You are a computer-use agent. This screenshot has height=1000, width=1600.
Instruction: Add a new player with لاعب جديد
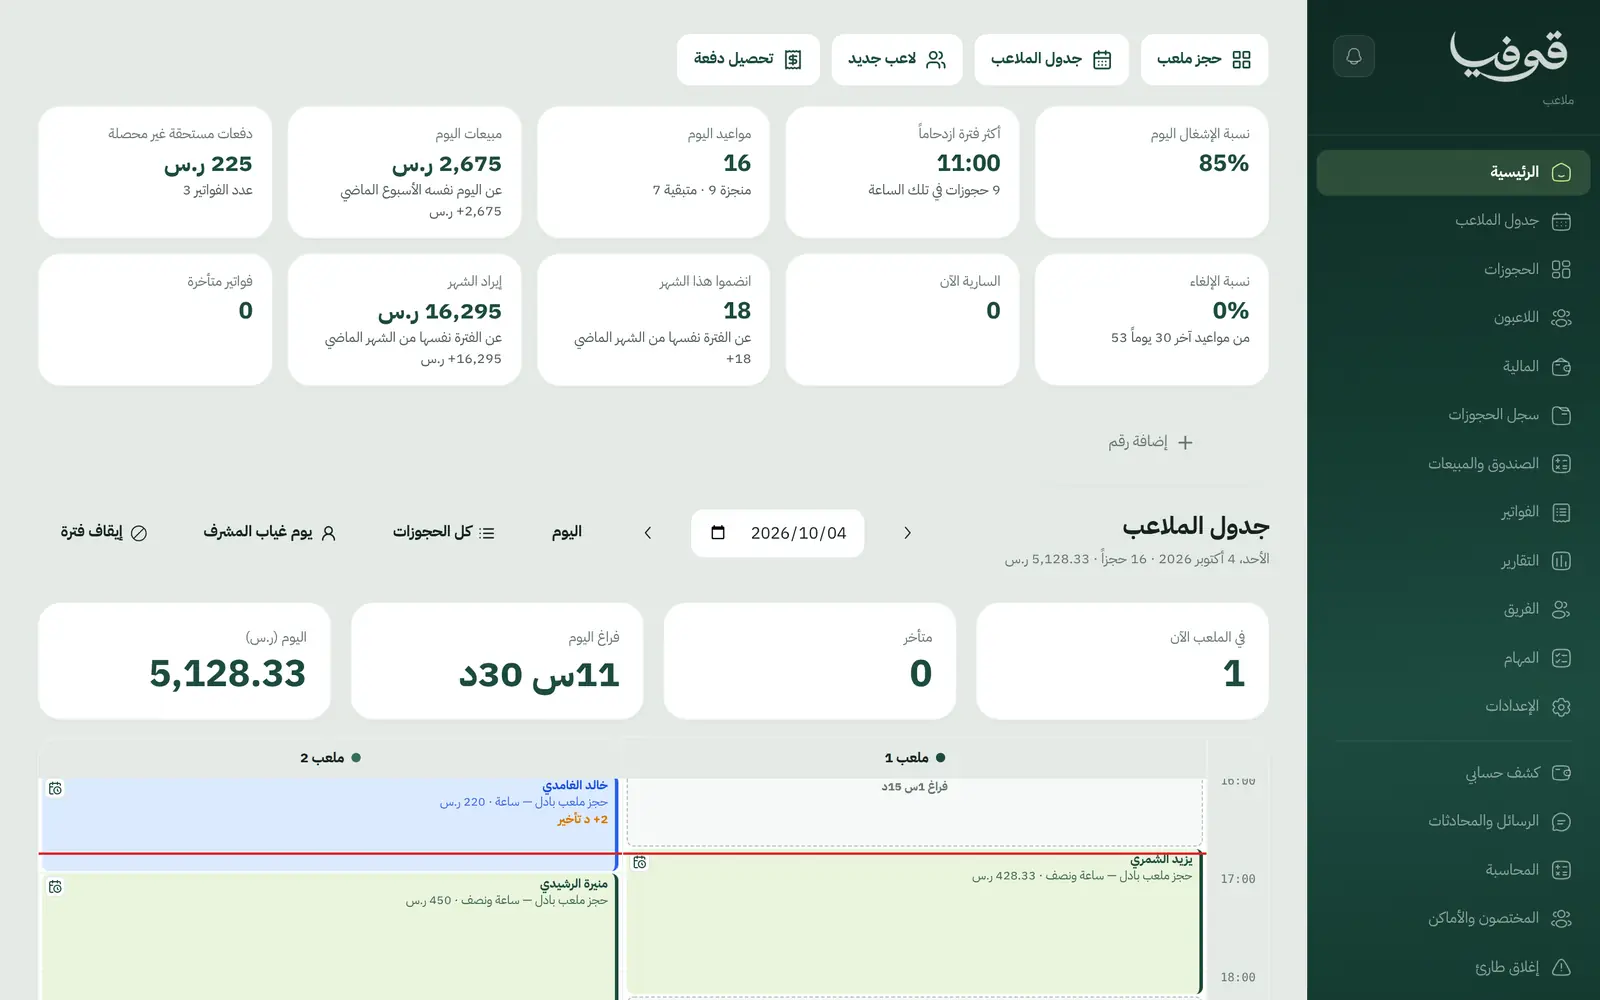897,60
